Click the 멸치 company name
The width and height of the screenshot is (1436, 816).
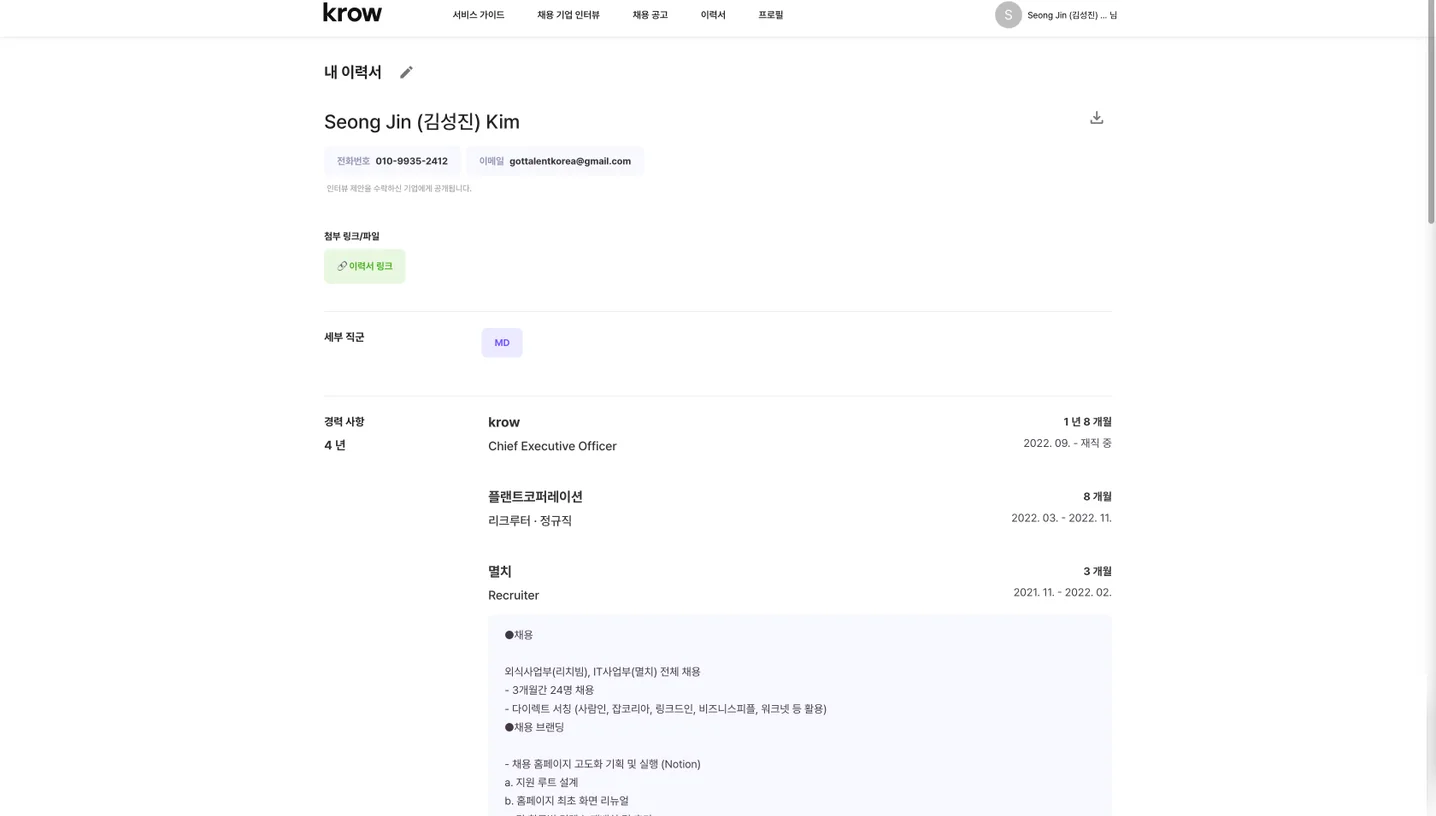pos(500,572)
